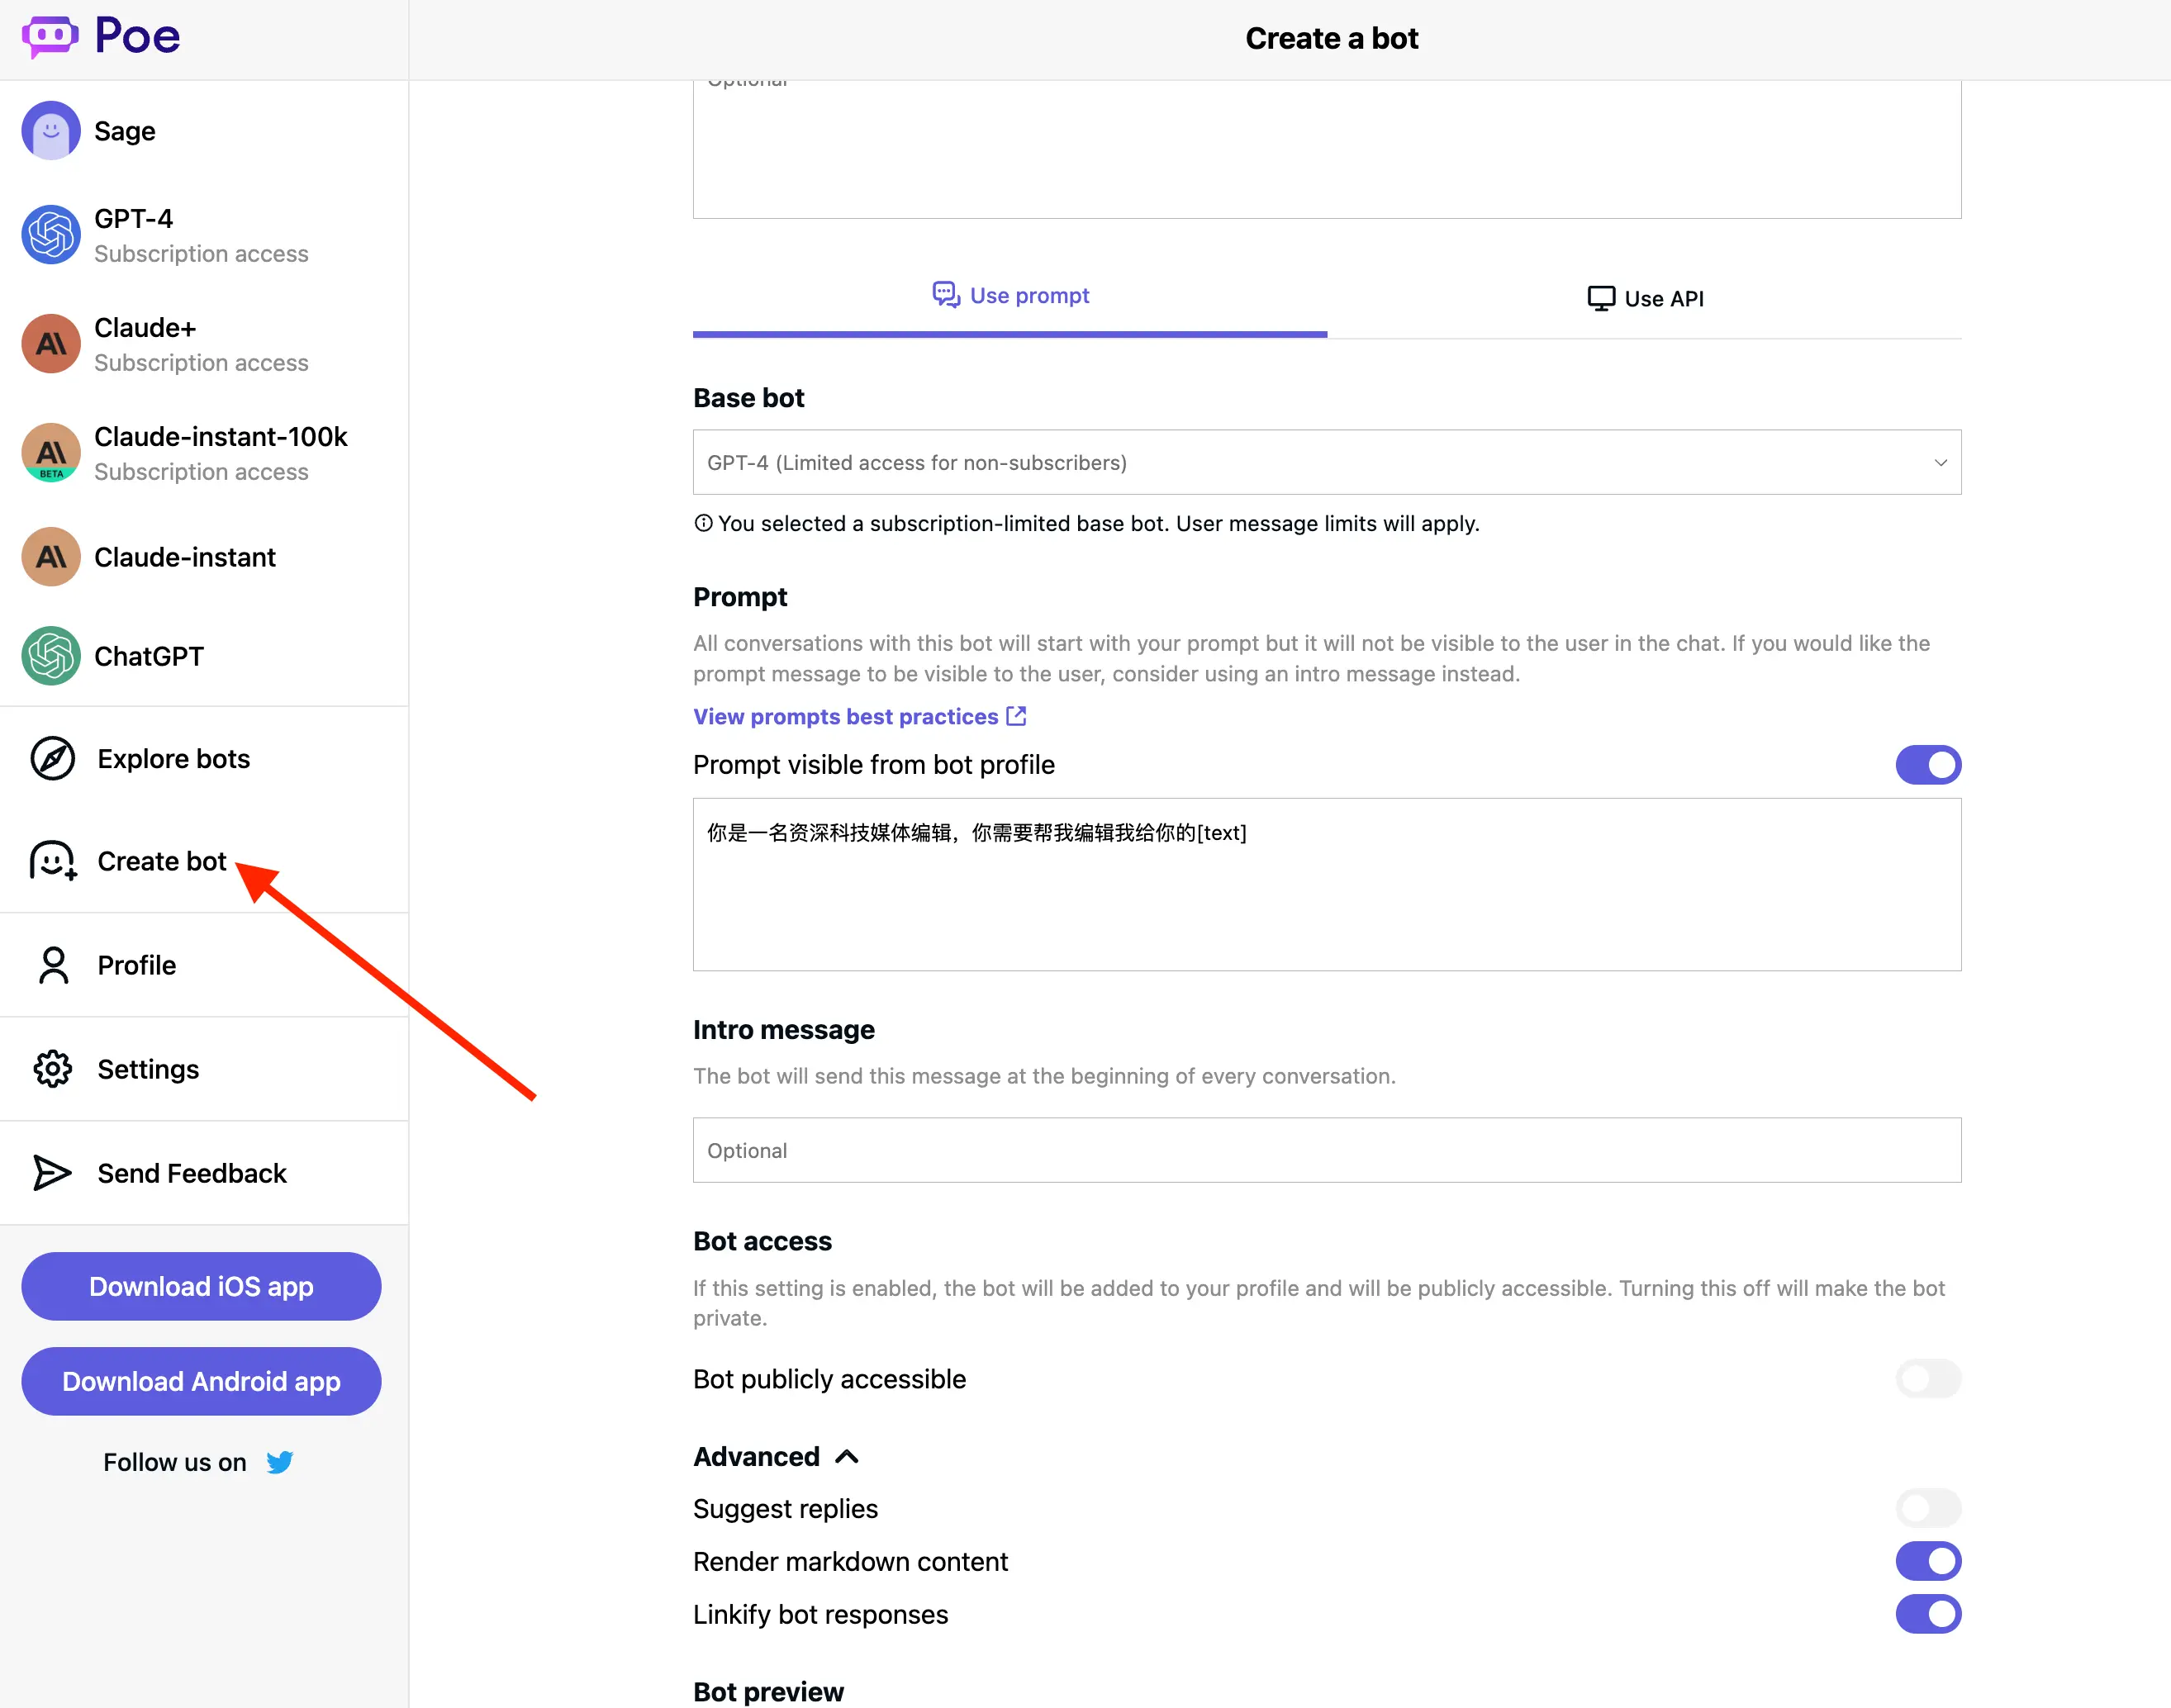Viewport: 2171px width, 1708px height.
Task: Click the Create bot smiley icon
Action: point(53,861)
